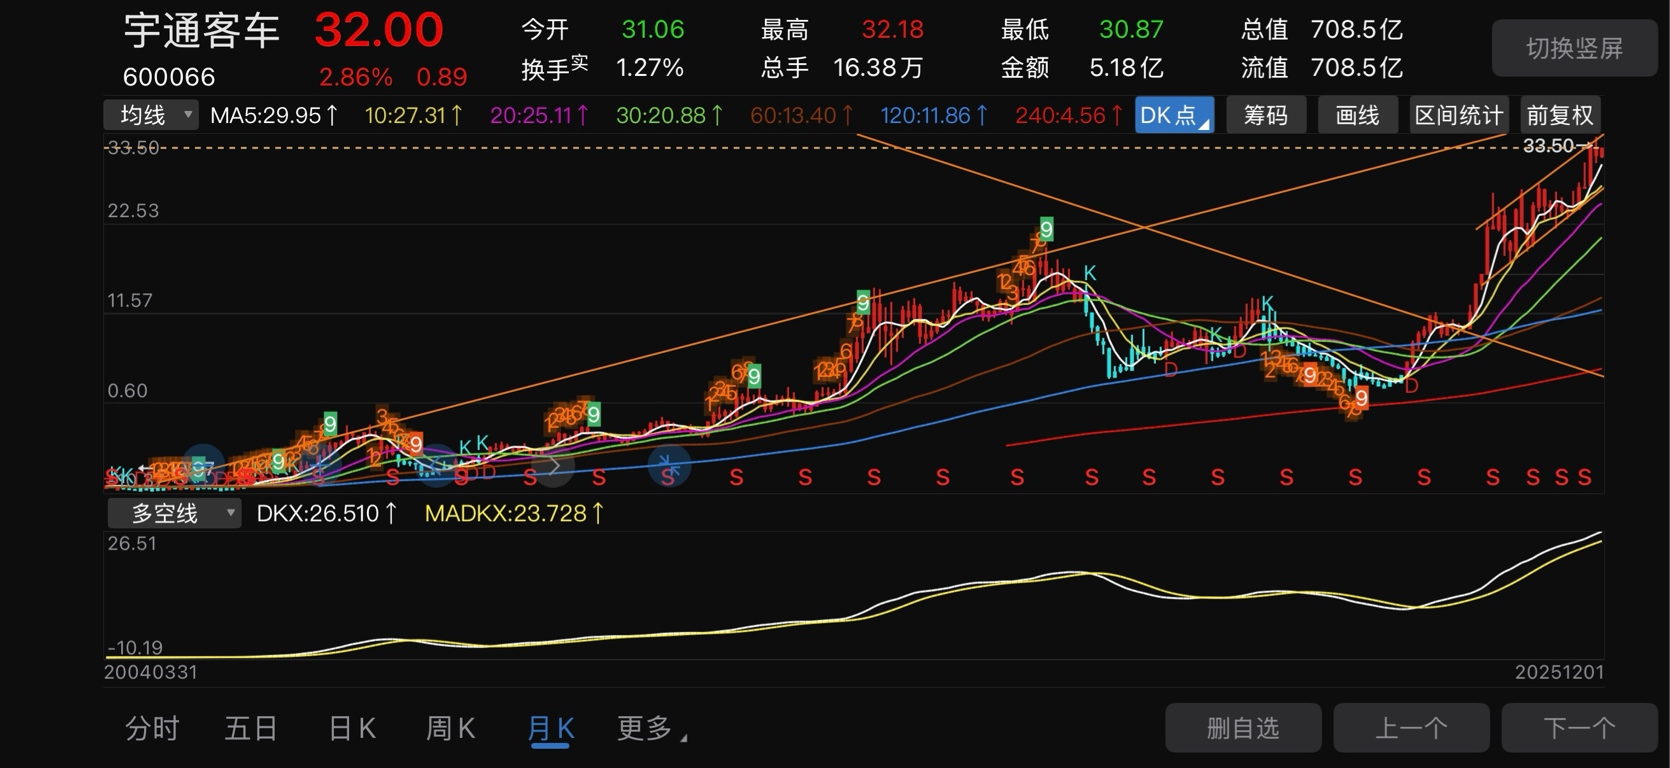Tap the 最高 high price 32.18
The height and width of the screenshot is (768, 1670).
click(x=892, y=29)
